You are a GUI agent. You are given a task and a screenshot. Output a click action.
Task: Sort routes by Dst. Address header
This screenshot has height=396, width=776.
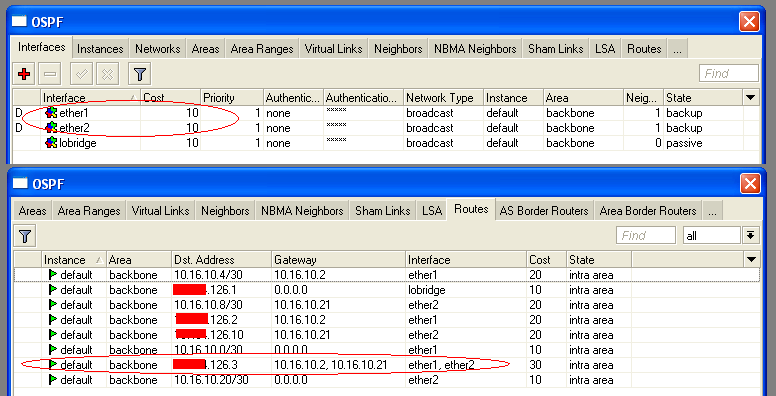(x=221, y=259)
